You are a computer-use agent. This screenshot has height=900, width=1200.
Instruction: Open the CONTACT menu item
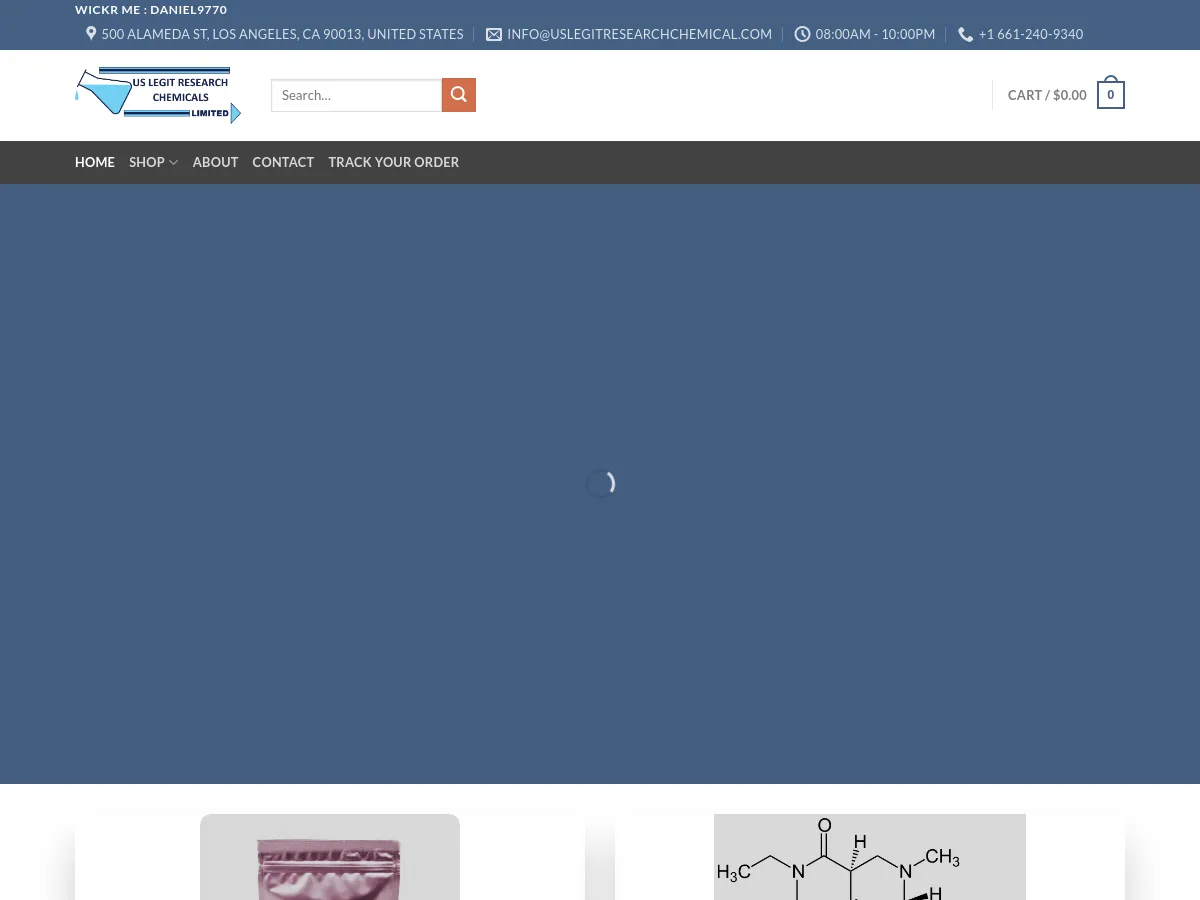(283, 162)
